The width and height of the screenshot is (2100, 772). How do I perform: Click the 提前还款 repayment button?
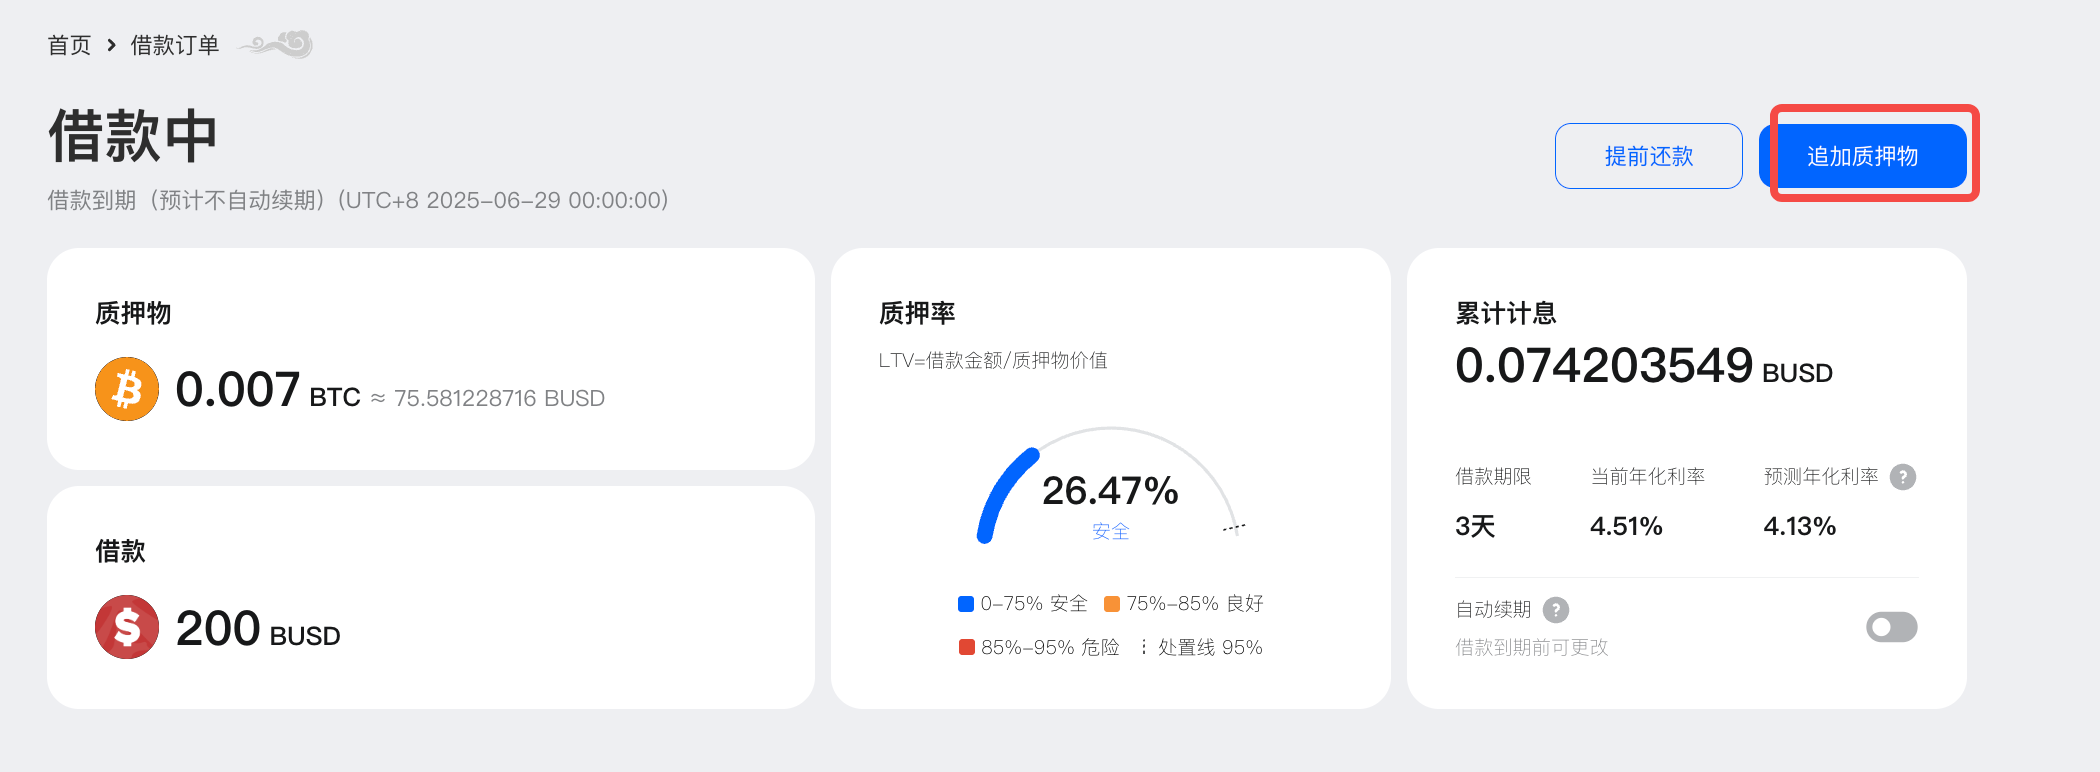click(1648, 156)
